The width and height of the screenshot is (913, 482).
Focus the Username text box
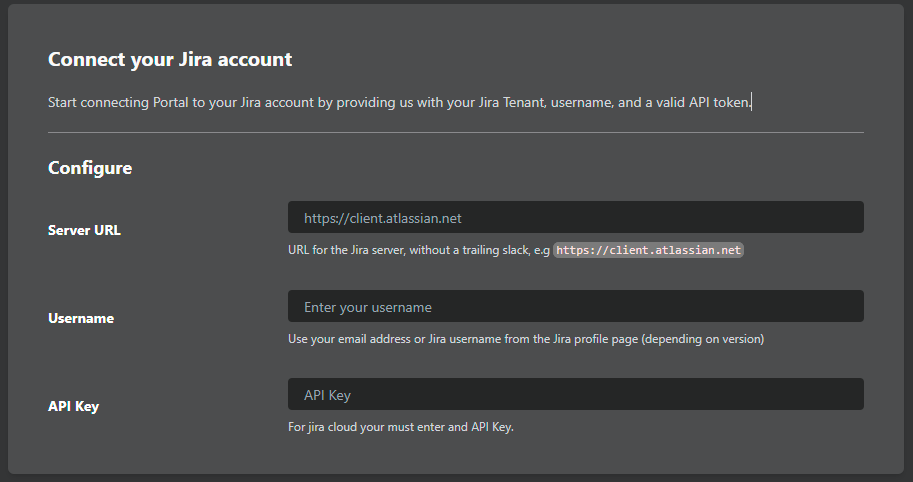point(575,307)
